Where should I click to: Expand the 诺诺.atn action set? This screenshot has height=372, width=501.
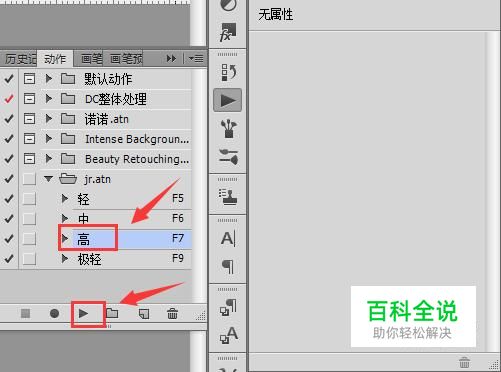(x=49, y=118)
